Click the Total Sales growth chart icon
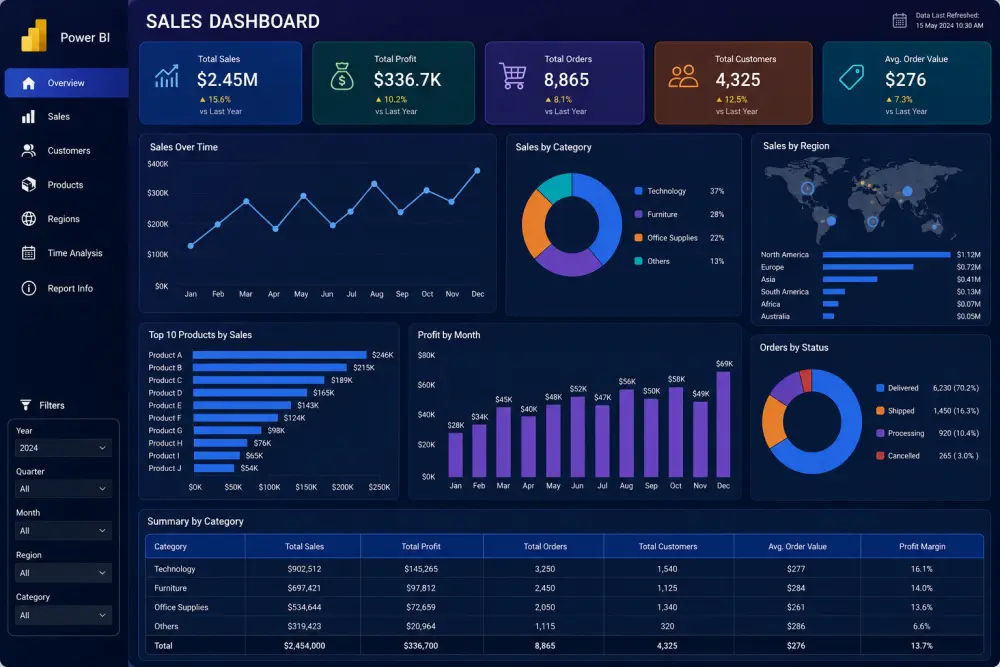The height and width of the screenshot is (667, 1000). pos(166,77)
